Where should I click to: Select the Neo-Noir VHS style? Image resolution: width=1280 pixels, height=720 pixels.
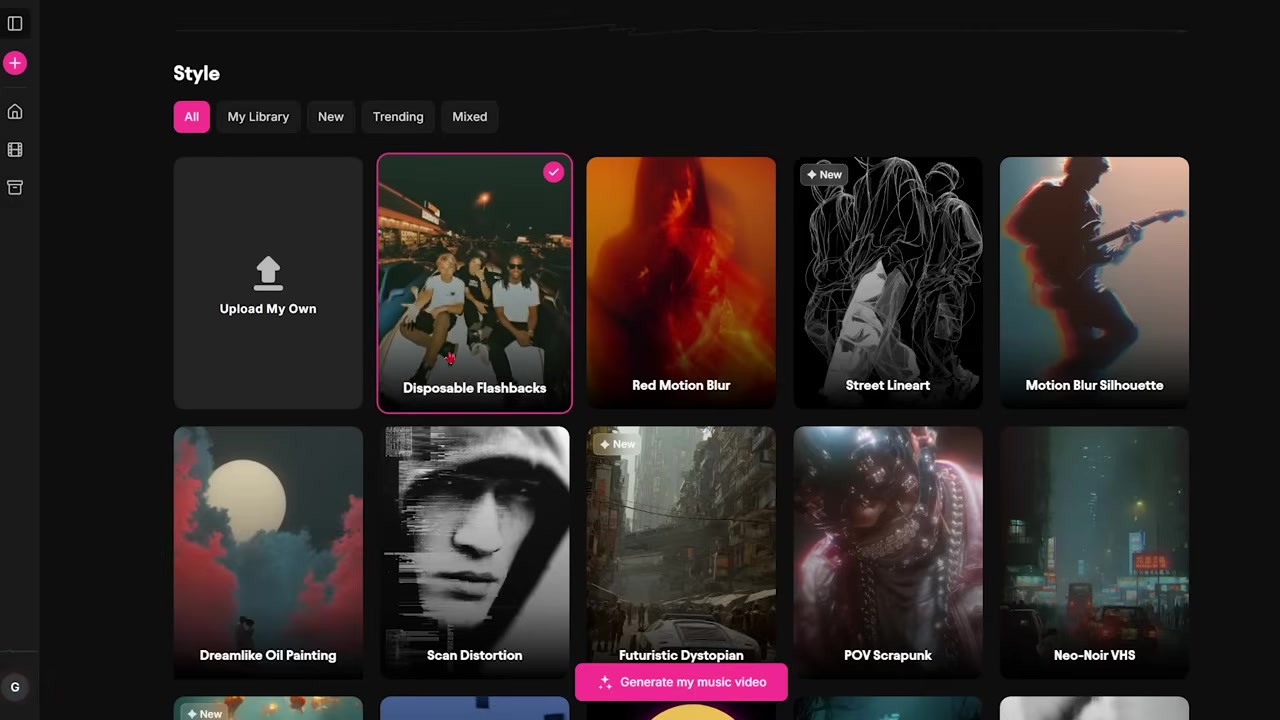point(1094,553)
